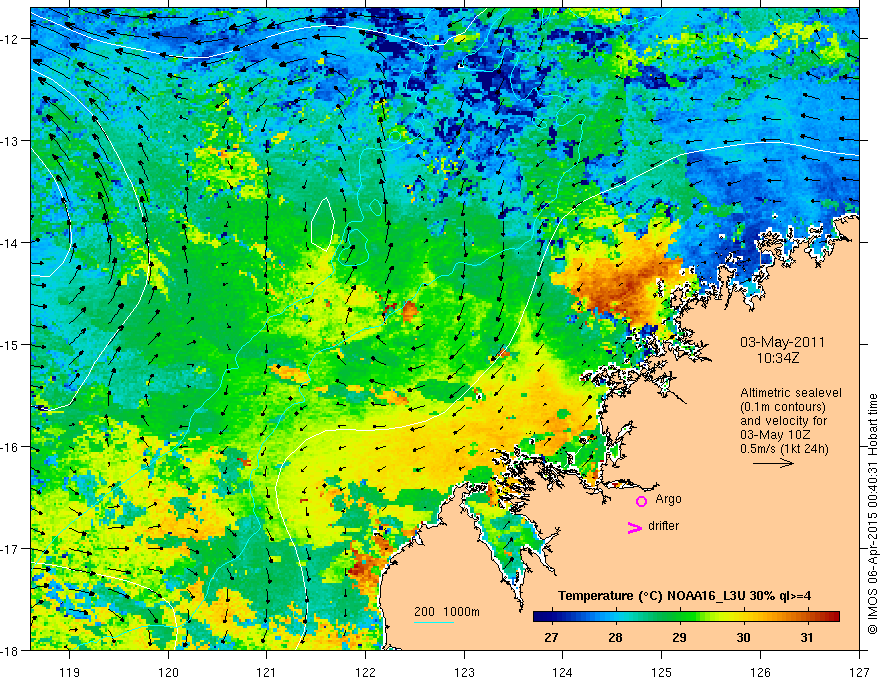This screenshot has height=680, width=880.
Task: Click the '(0.1m contours)' caption line
Action: [x=783, y=407]
